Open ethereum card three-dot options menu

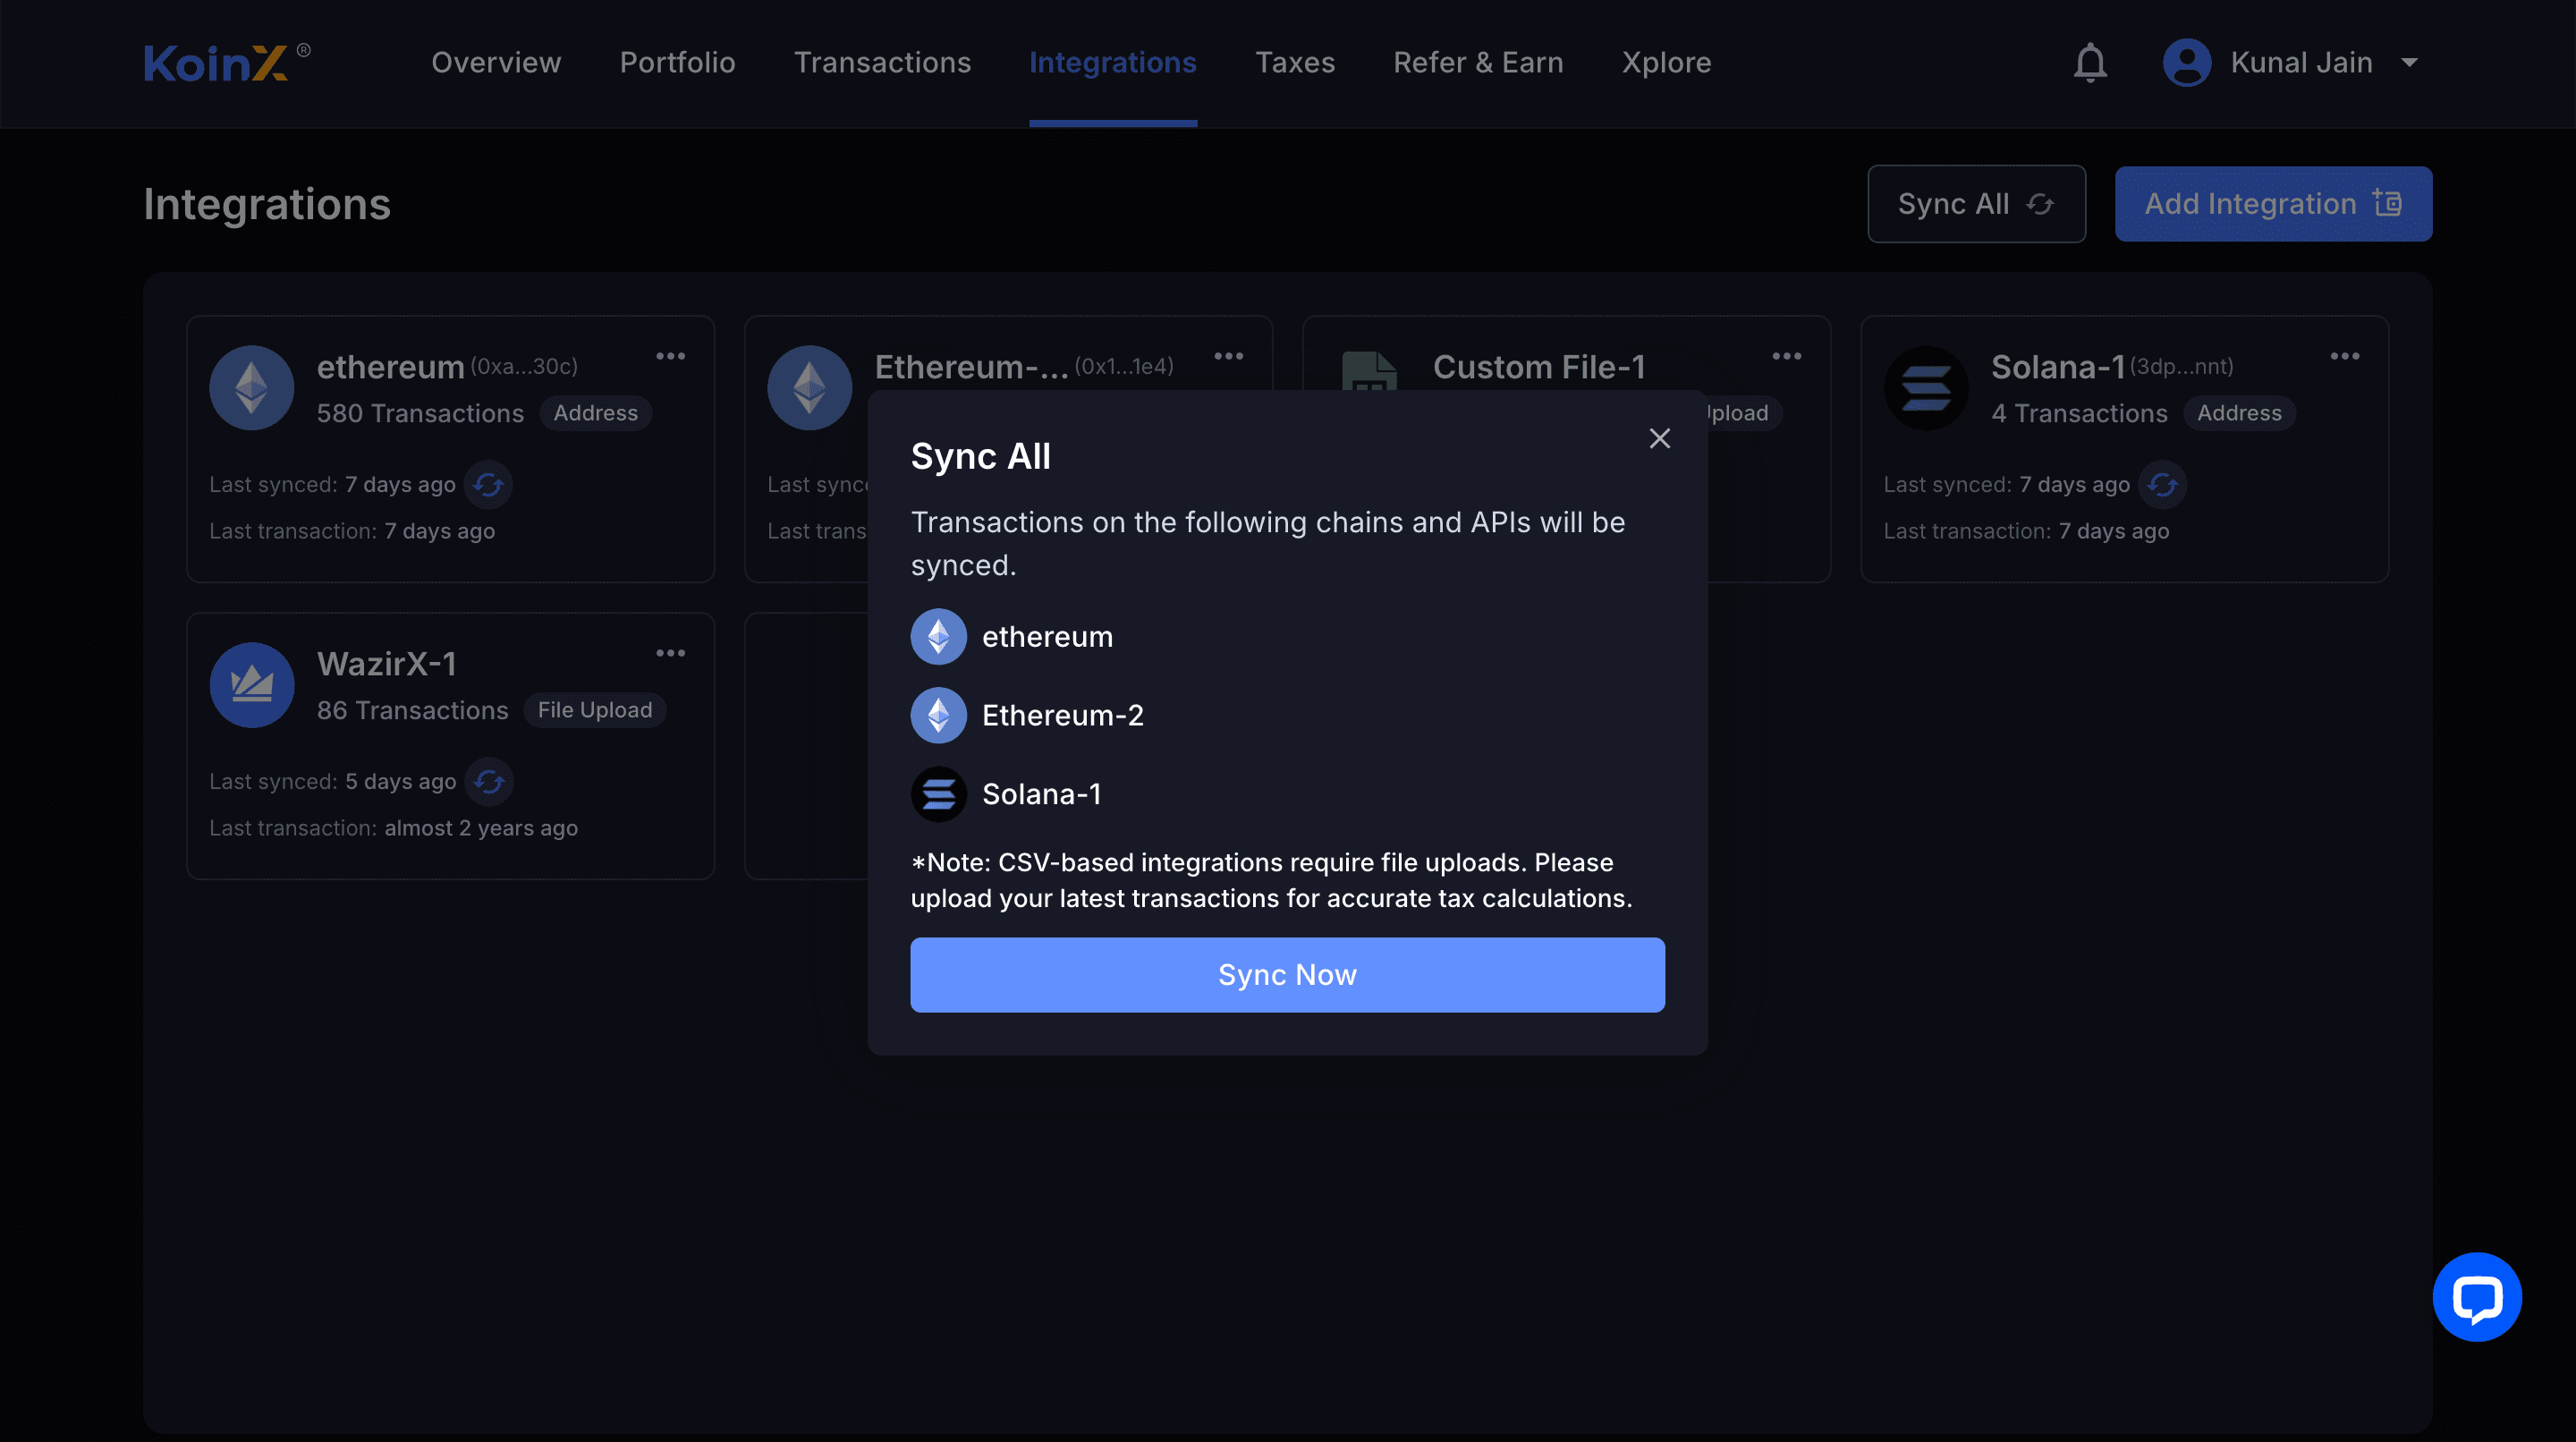click(670, 356)
